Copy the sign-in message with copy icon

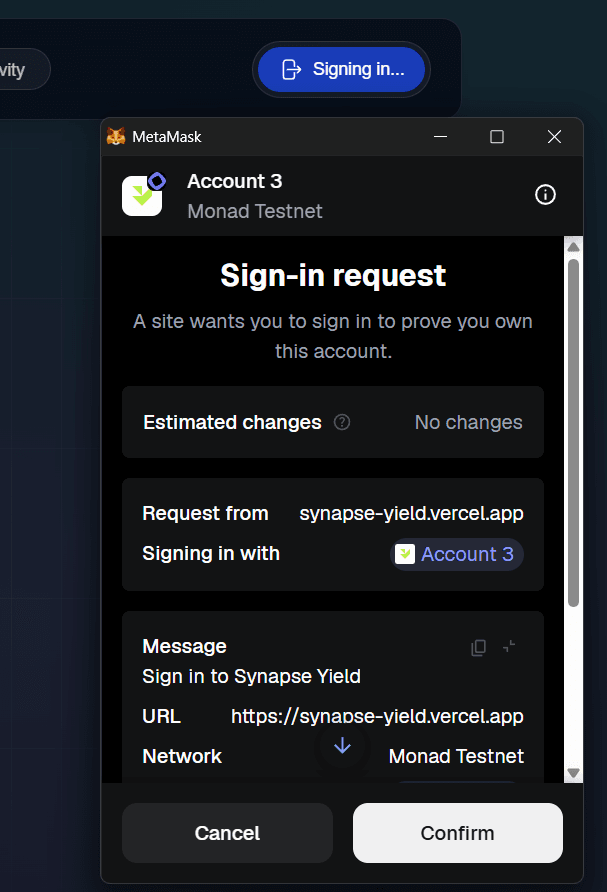[x=479, y=647]
